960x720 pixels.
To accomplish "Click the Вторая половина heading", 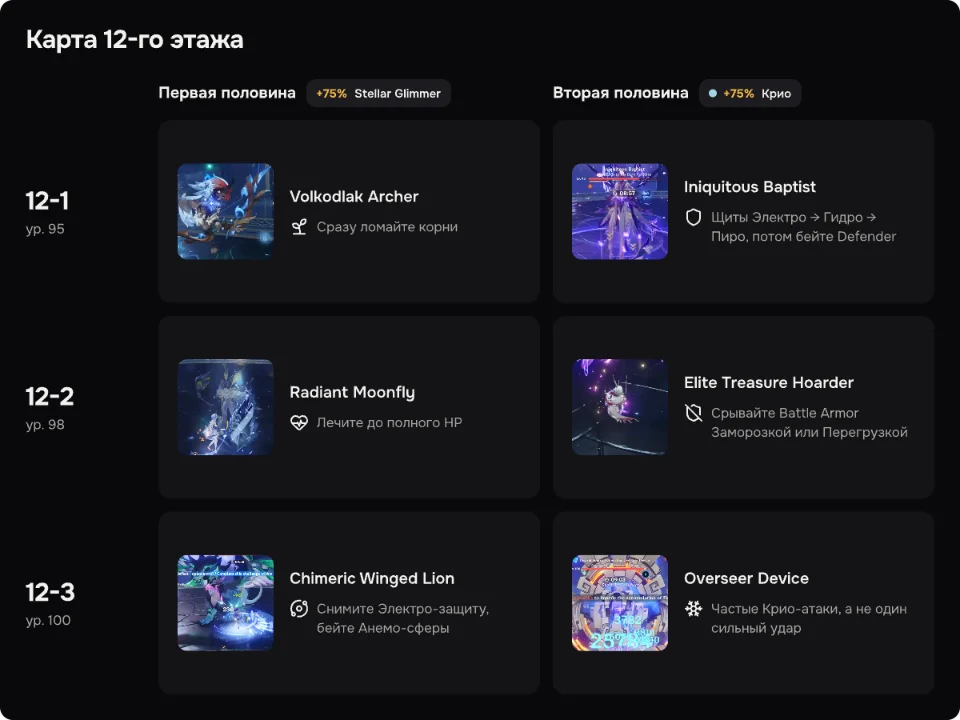I will (620, 93).
